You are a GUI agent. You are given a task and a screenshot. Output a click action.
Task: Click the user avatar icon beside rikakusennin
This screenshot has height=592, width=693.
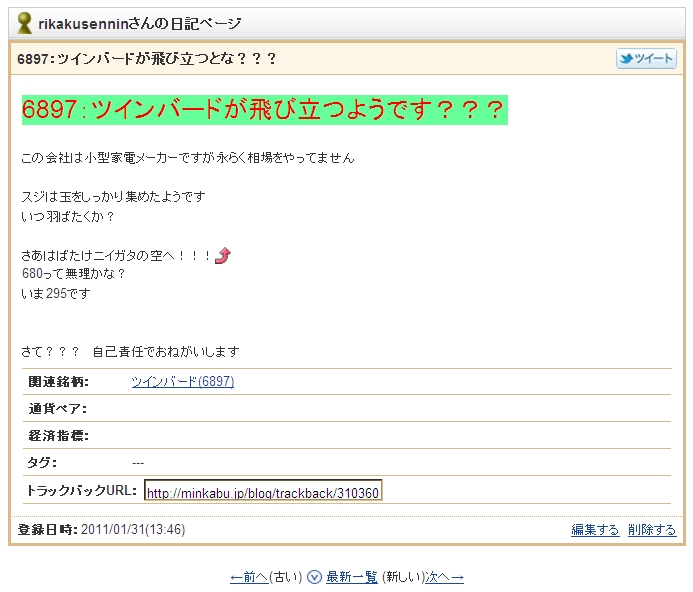point(24,23)
